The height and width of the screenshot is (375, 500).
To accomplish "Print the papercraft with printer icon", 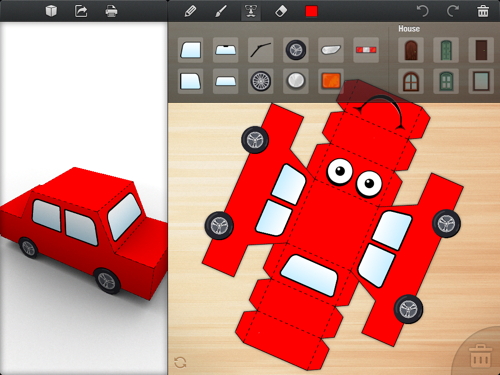I will 111,12.
